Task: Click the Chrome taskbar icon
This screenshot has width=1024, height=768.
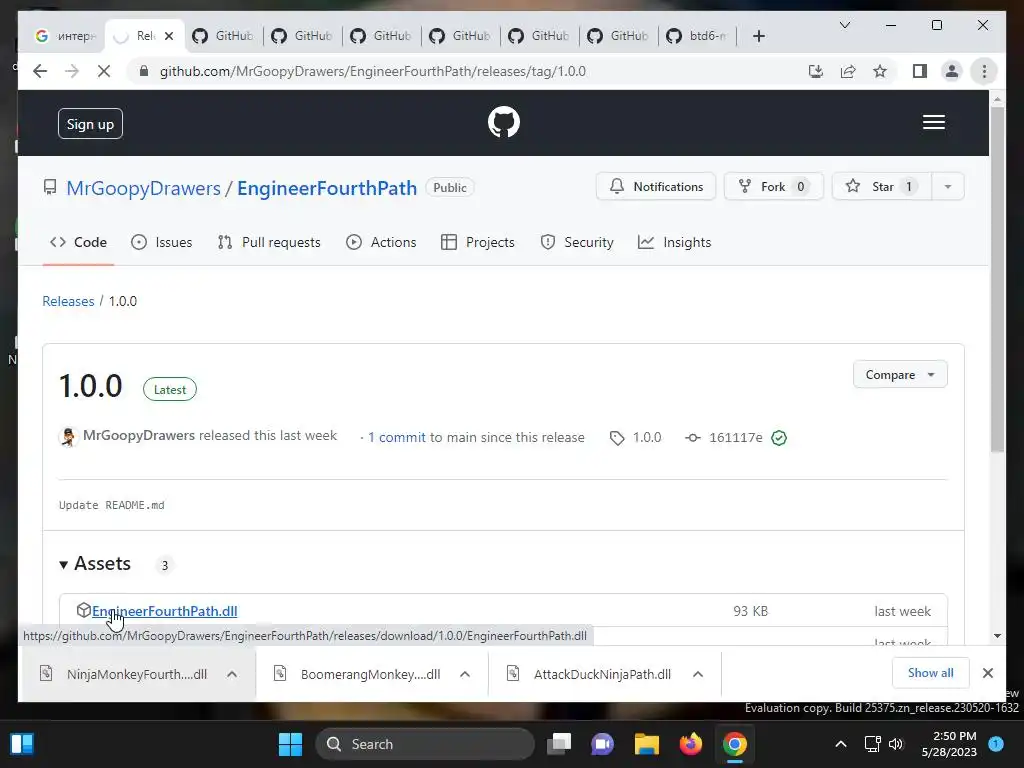Action: 734,744
